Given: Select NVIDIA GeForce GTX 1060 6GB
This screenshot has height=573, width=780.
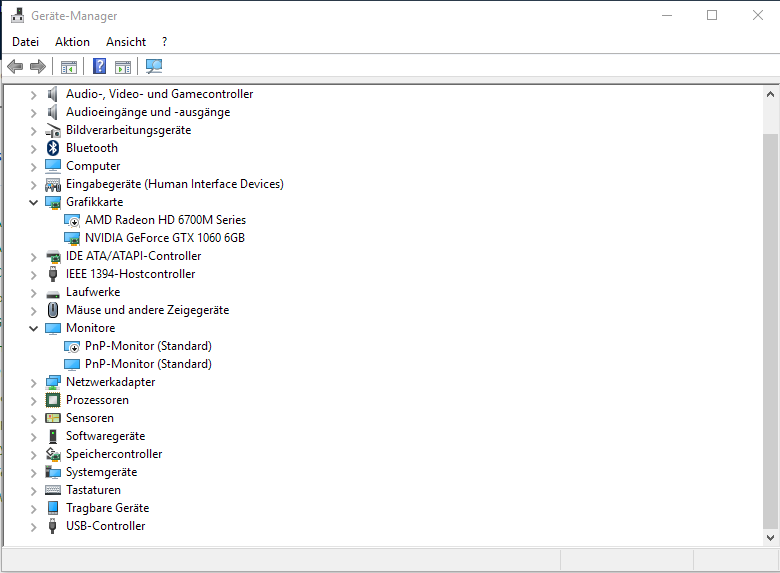Looking at the screenshot, I should pos(165,238).
